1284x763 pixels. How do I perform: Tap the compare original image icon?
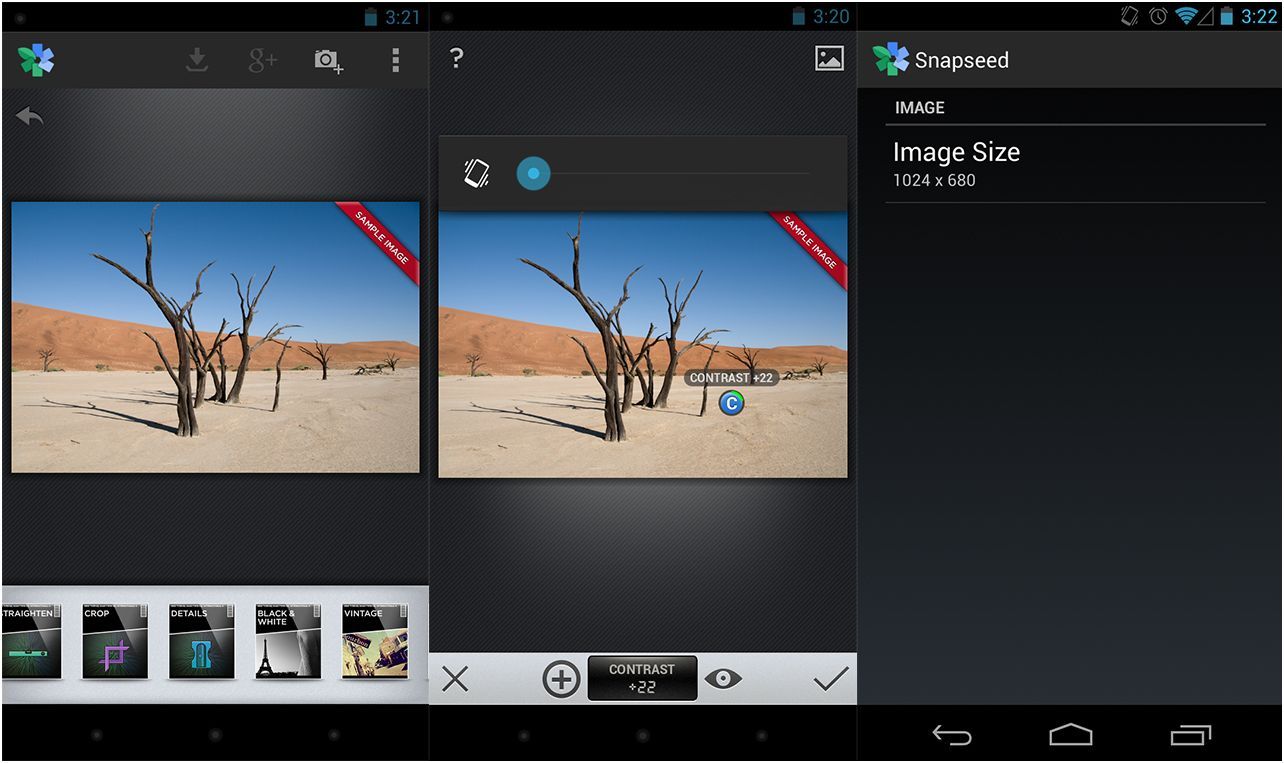click(x=829, y=58)
